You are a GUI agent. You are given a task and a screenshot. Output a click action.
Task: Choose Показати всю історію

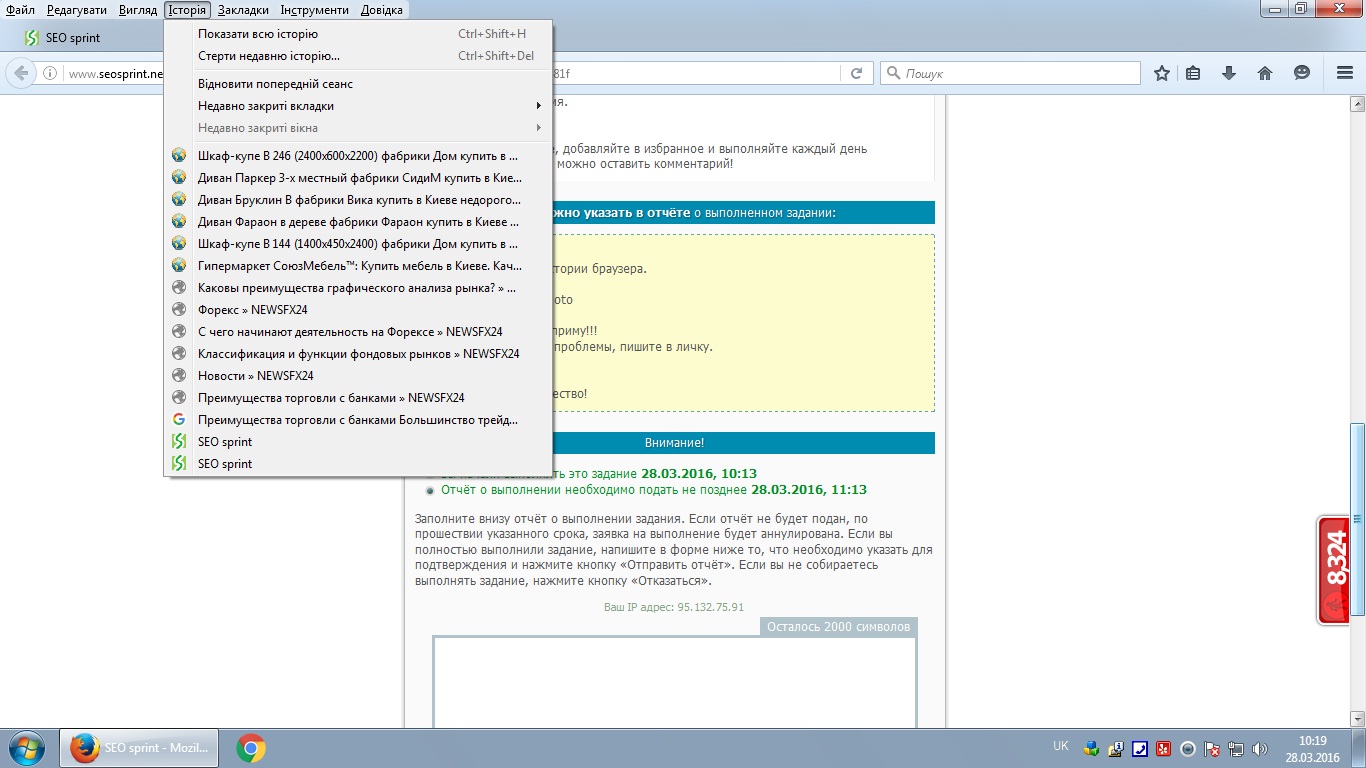(x=358, y=34)
